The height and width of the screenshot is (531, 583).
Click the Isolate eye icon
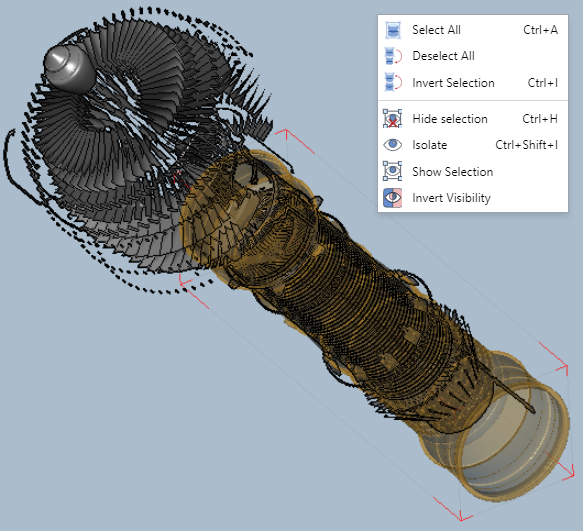click(392, 145)
